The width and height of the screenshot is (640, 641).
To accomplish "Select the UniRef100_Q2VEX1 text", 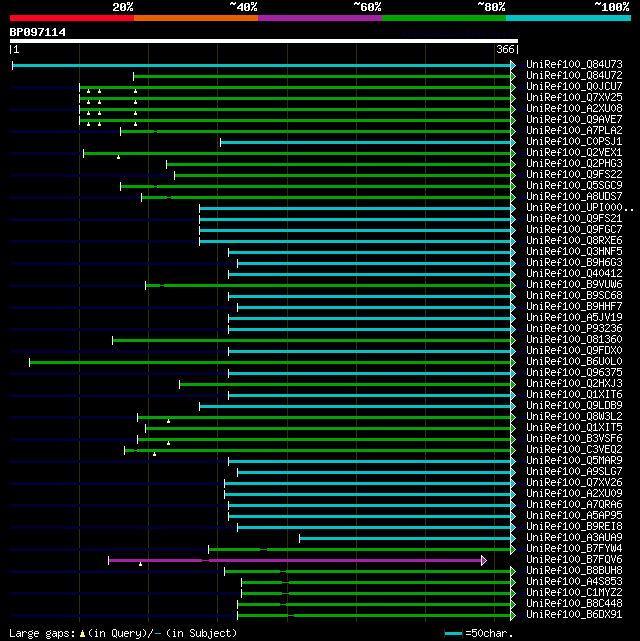I will [574, 153].
